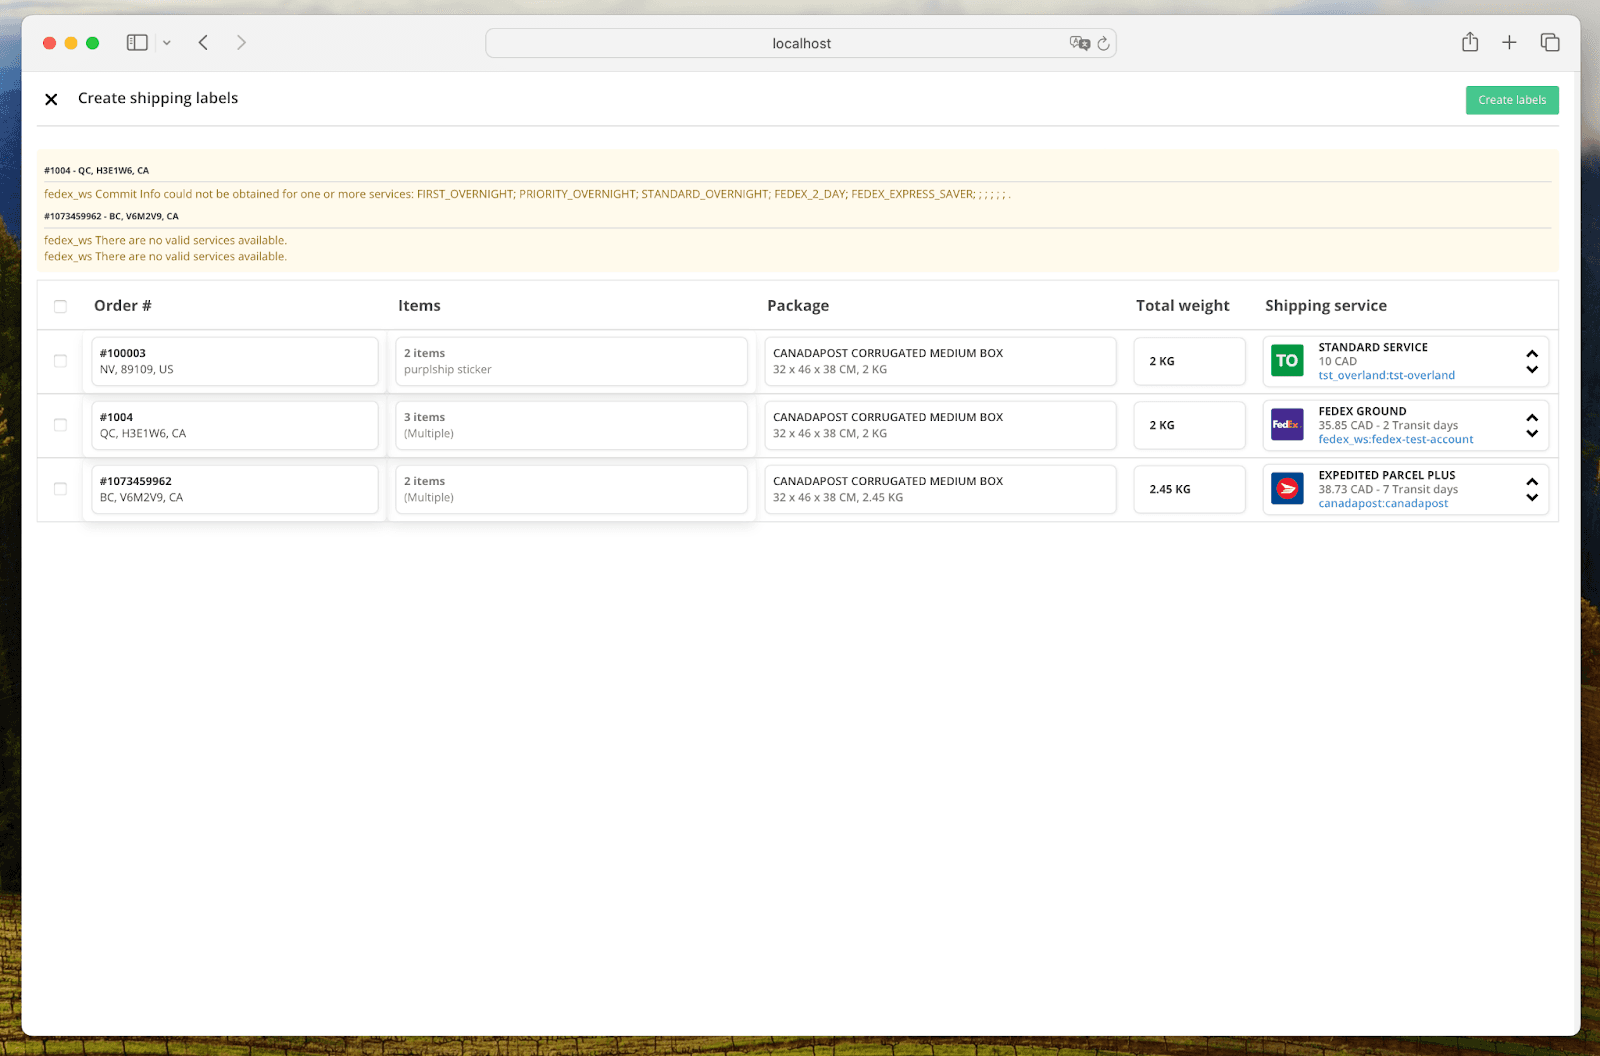Click the Canada Post carrier logo icon
This screenshot has height=1056, width=1600.
coord(1286,489)
